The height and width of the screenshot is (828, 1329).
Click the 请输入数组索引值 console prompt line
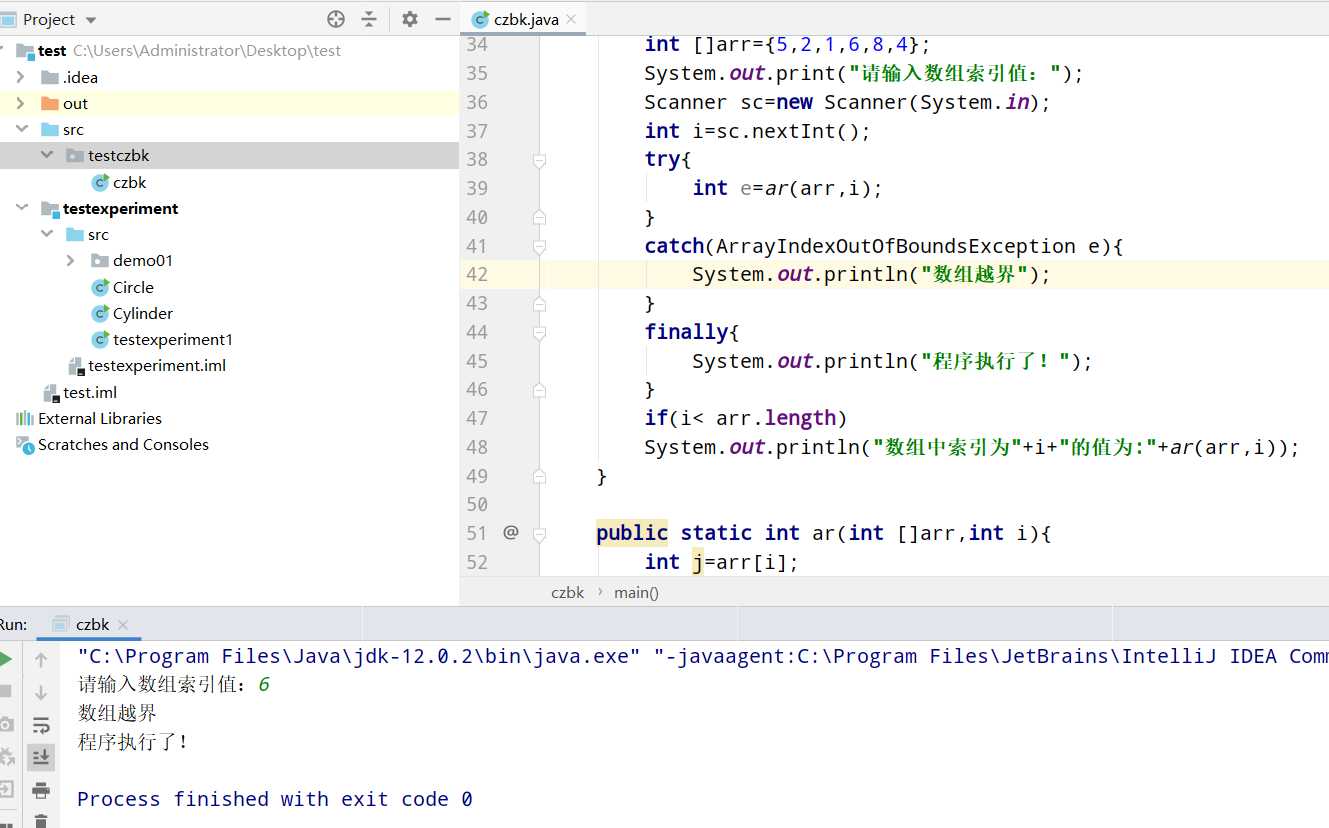pos(174,685)
